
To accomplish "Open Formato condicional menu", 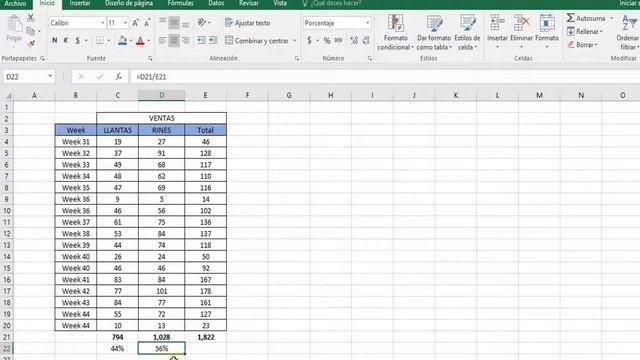I will click(x=395, y=32).
